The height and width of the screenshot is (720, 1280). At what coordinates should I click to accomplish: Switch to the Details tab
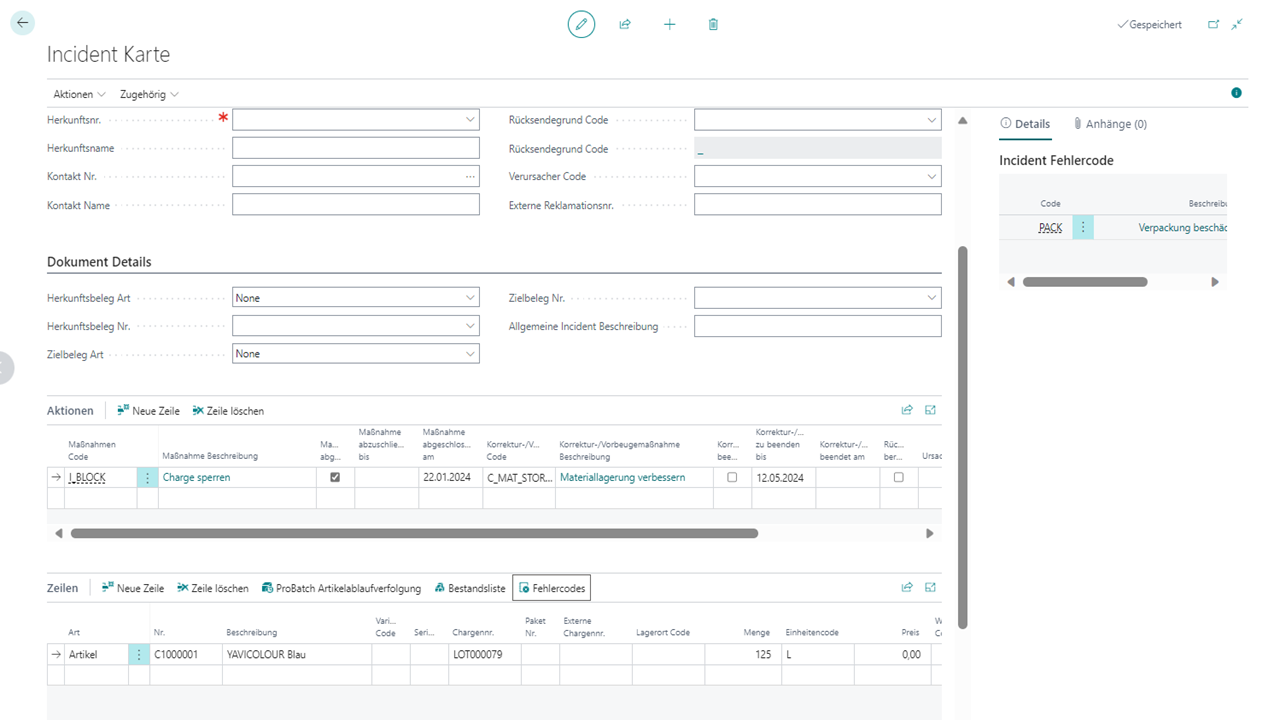point(1025,124)
